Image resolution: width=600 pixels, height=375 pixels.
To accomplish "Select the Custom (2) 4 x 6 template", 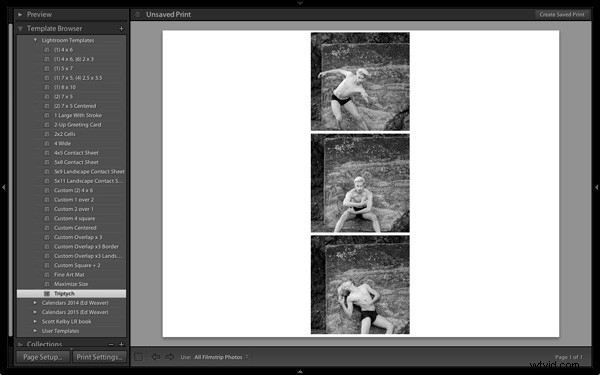I will pos(71,191).
